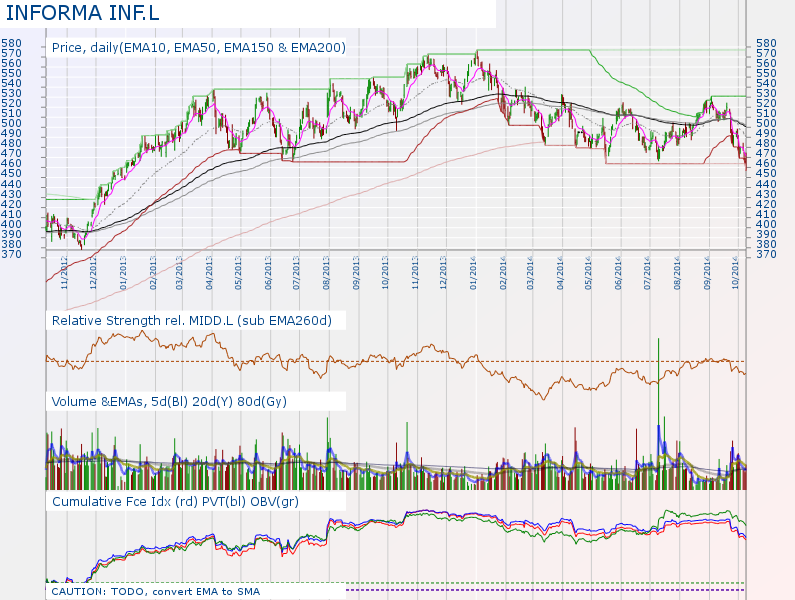This screenshot has height=600, width=795.
Task: Click the INFORMA INF.L chart title
Action: [x=82, y=13]
